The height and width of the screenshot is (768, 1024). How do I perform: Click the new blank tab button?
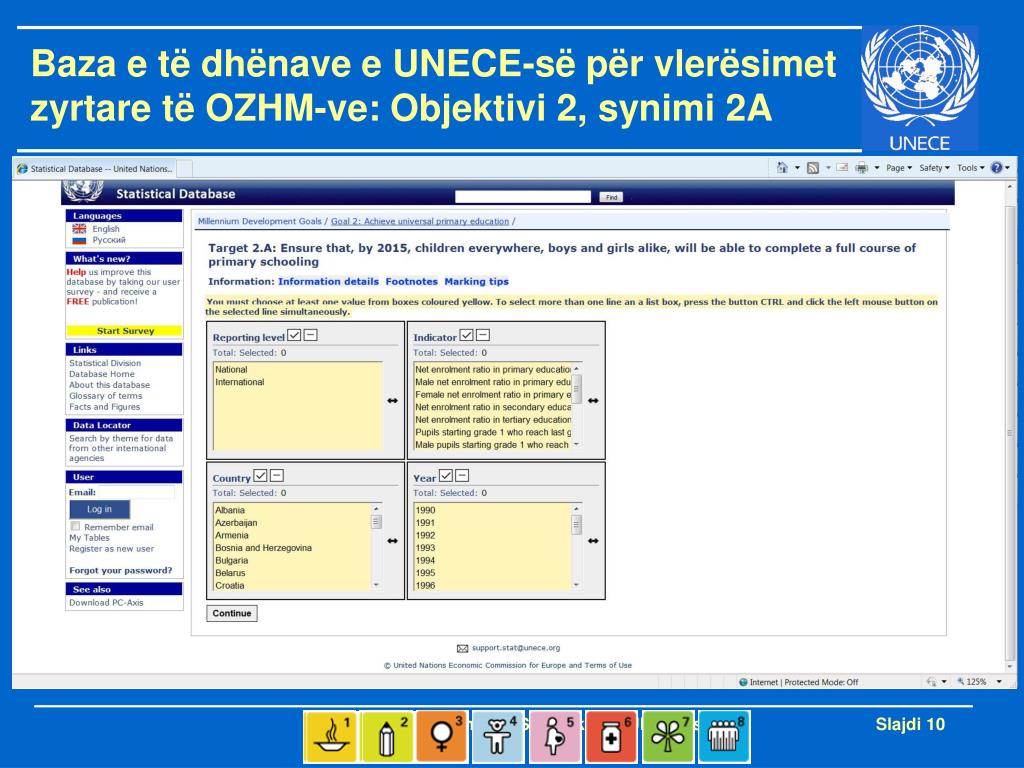[x=185, y=168]
